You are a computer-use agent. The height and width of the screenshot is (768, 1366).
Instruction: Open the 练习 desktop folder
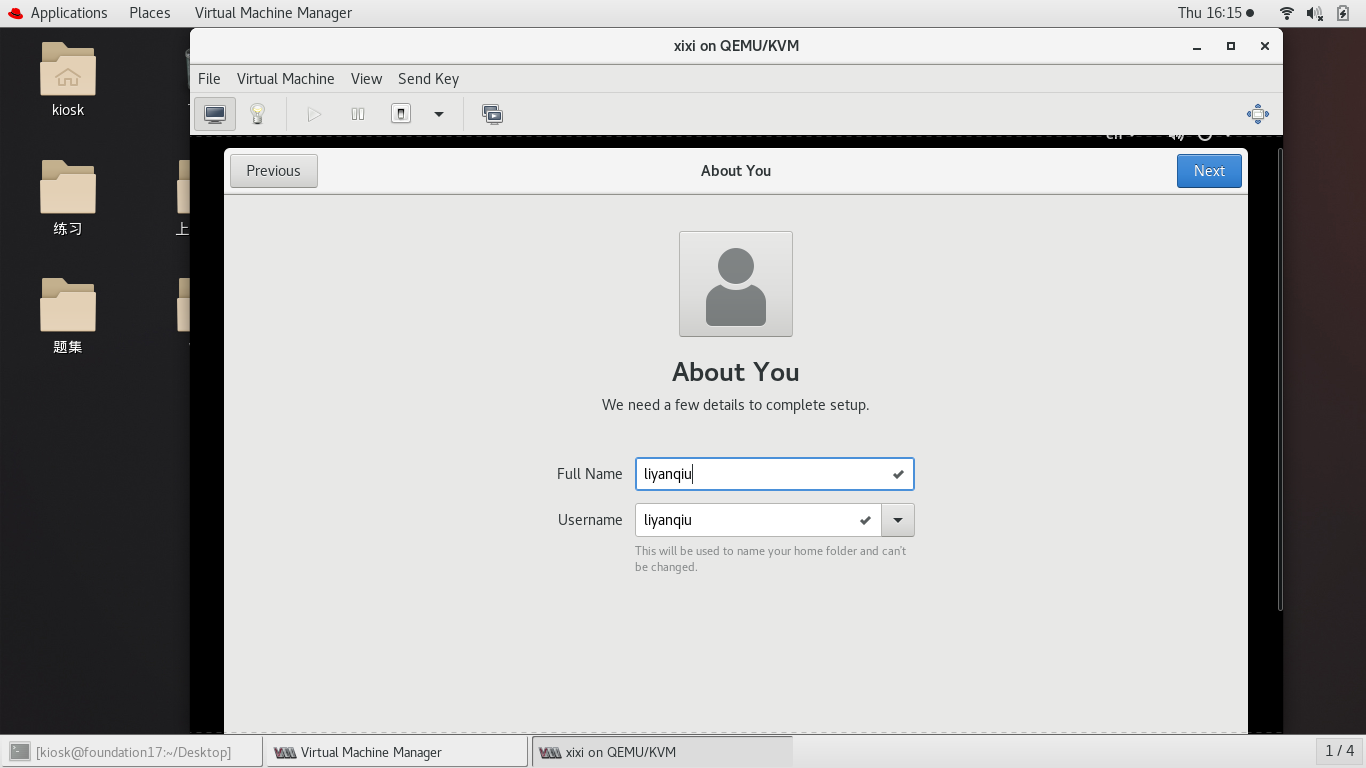(x=68, y=198)
